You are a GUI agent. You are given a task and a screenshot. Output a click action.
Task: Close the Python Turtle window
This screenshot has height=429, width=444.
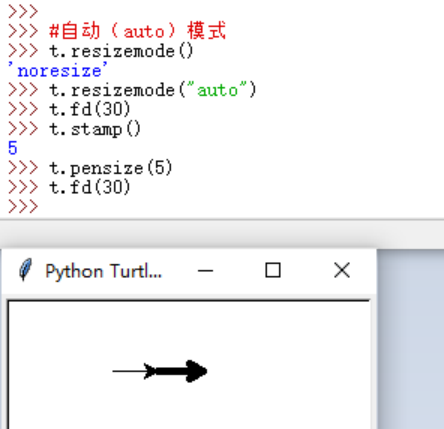tap(342, 270)
